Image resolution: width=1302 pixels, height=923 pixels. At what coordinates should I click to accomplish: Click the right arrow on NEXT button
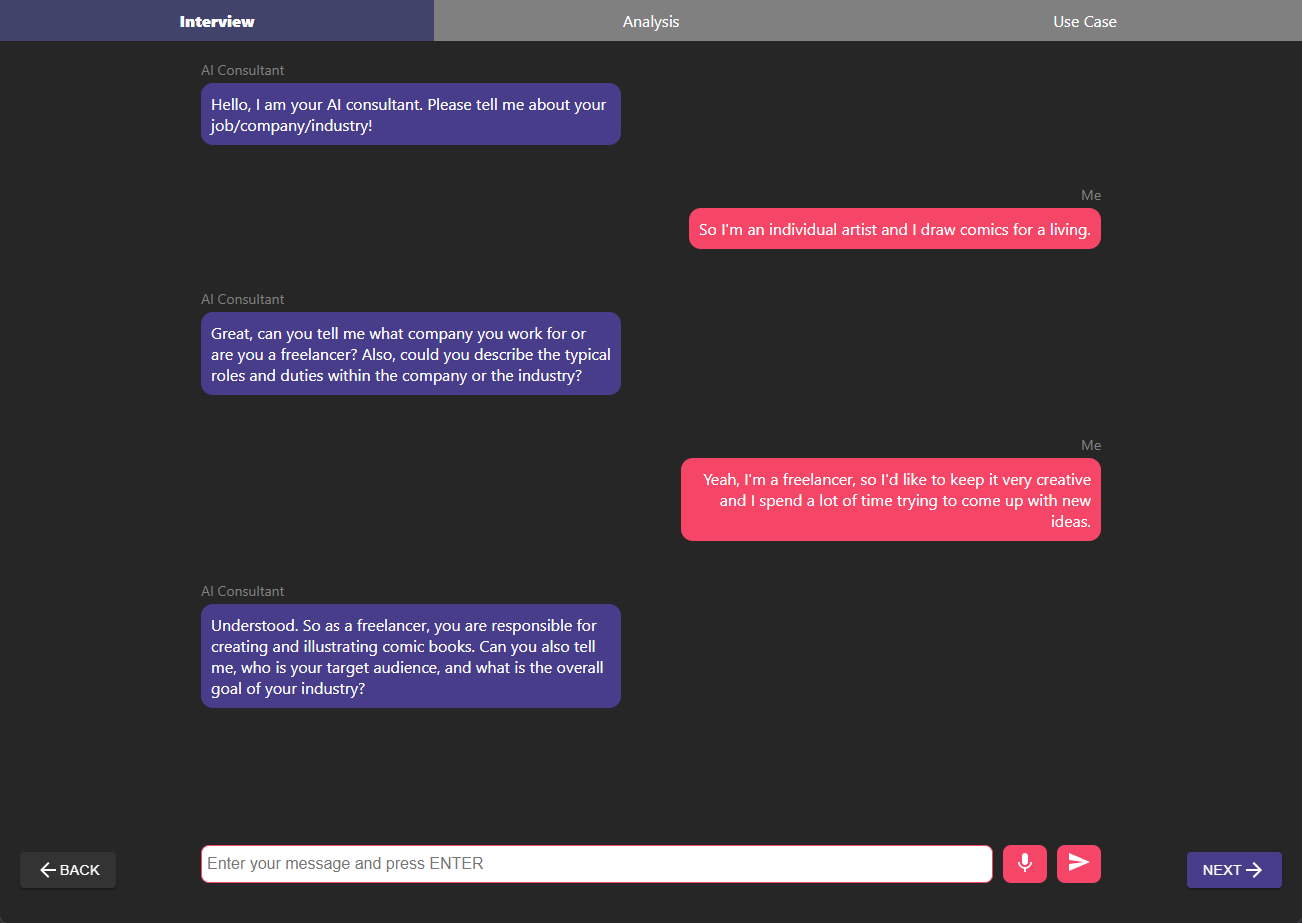pos(1254,870)
